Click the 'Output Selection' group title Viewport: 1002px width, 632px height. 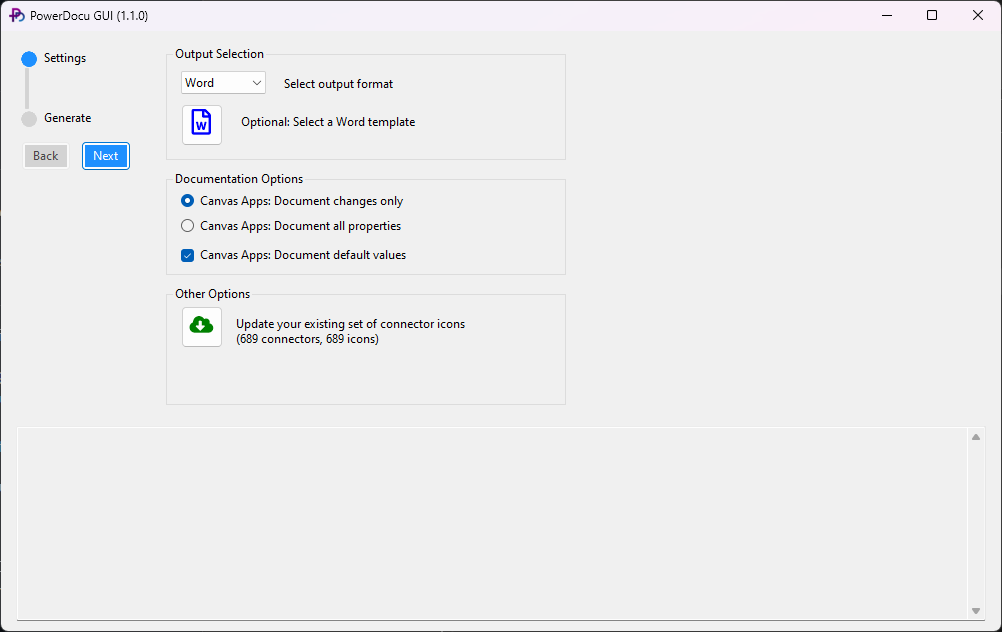(x=219, y=54)
